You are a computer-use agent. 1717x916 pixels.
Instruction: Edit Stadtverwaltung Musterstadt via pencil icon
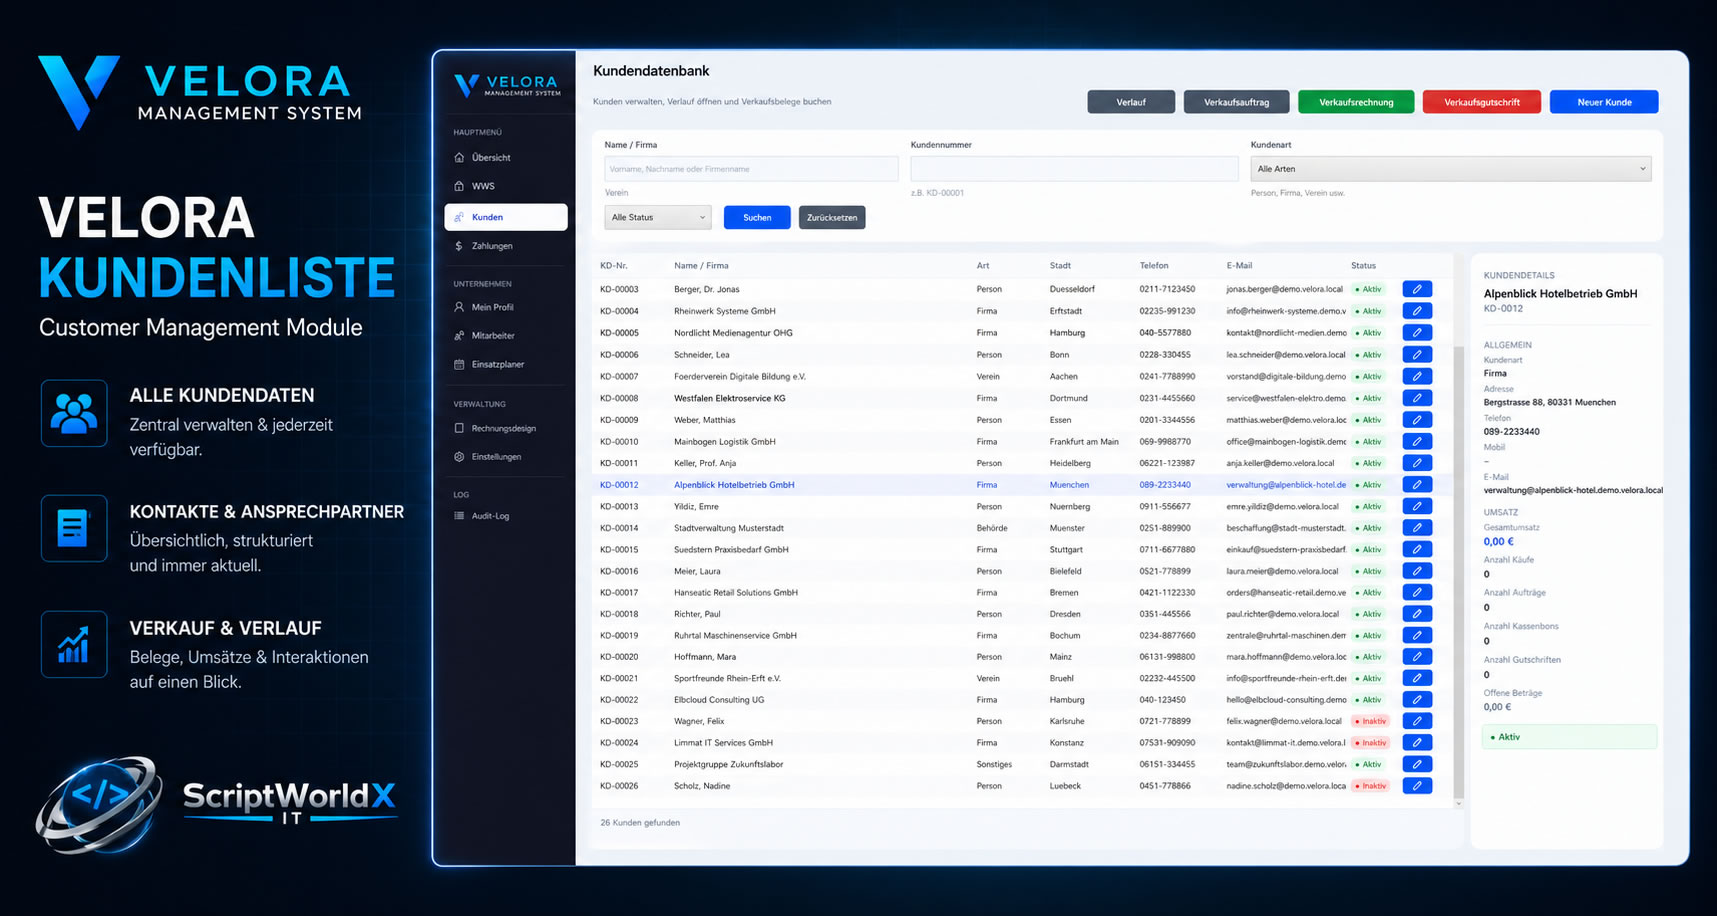(x=1417, y=528)
